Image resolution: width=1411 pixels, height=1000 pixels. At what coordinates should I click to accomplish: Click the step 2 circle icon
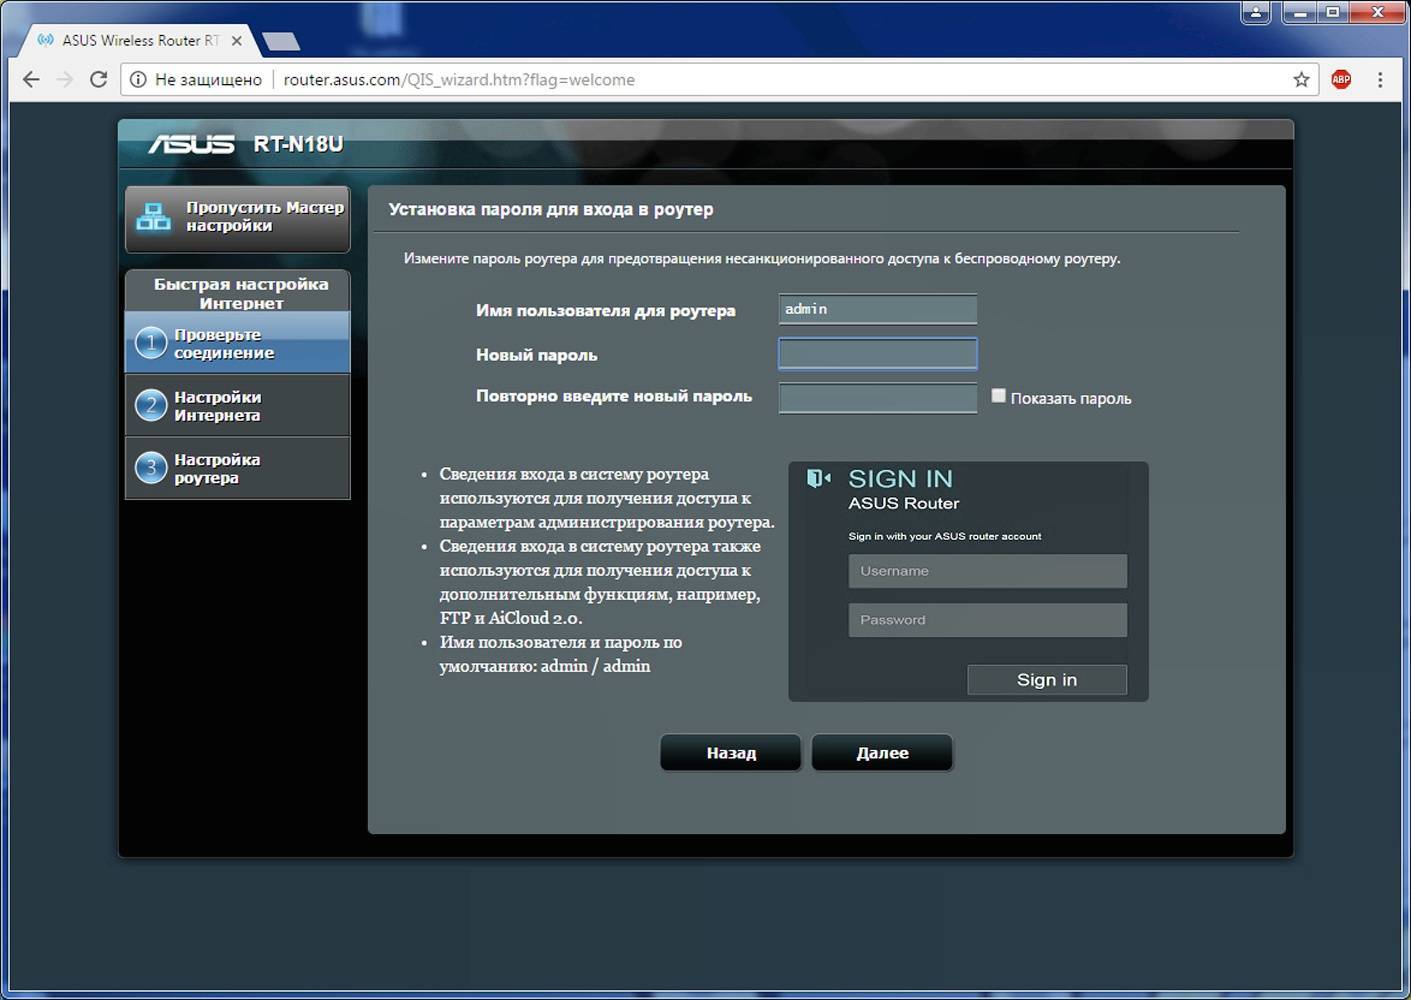tap(151, 405)
